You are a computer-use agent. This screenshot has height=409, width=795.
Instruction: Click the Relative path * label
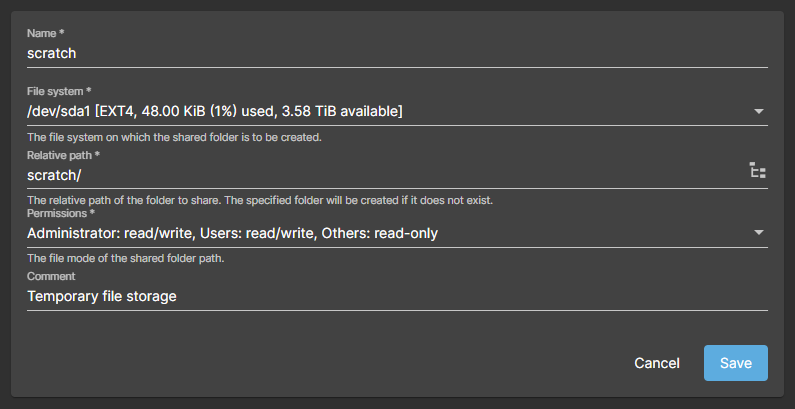[x=63, y=155]
